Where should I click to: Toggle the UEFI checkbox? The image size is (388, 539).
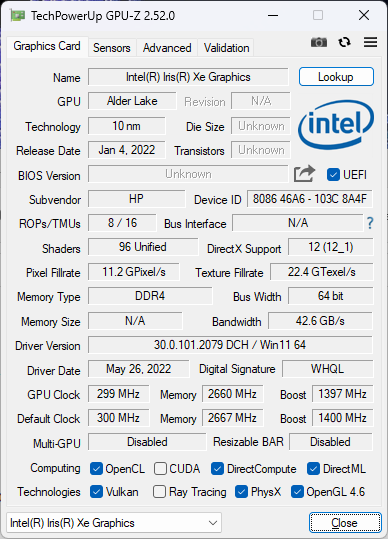pyautogui.click(x=333, y=175)
